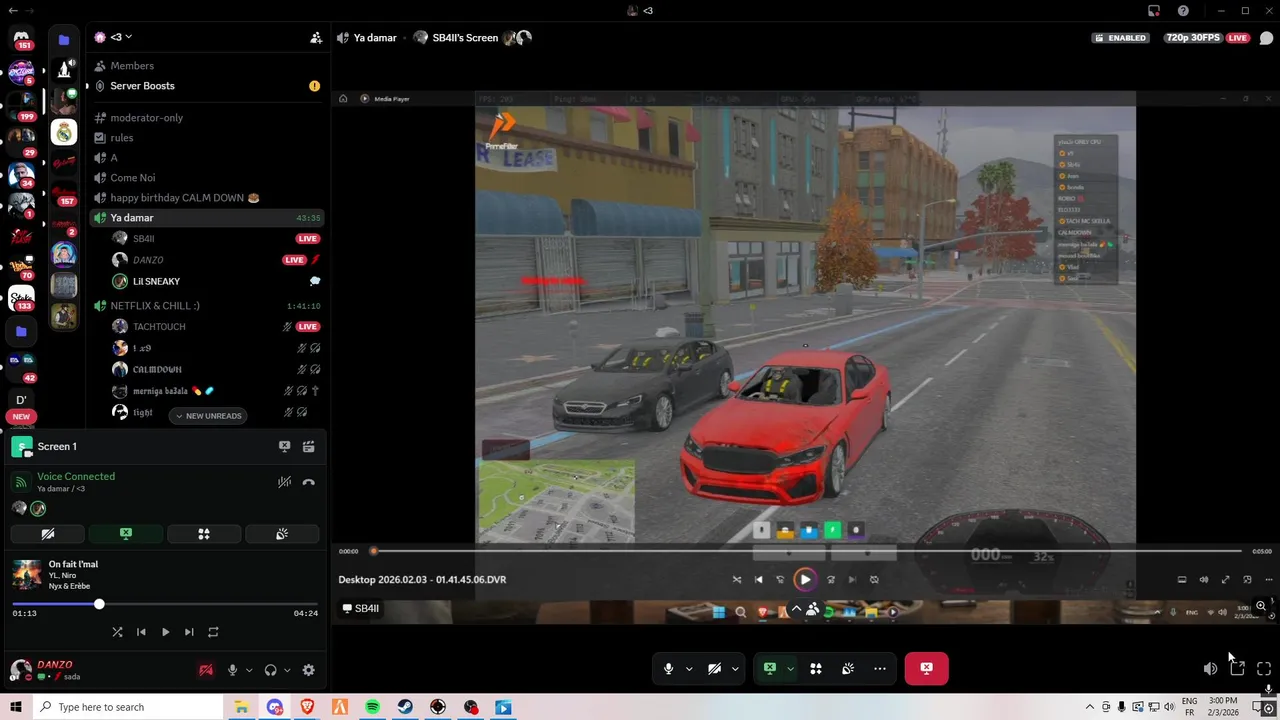Open the DANZO user profile avatar
The image size is (1280, 720).
point(20,670)
